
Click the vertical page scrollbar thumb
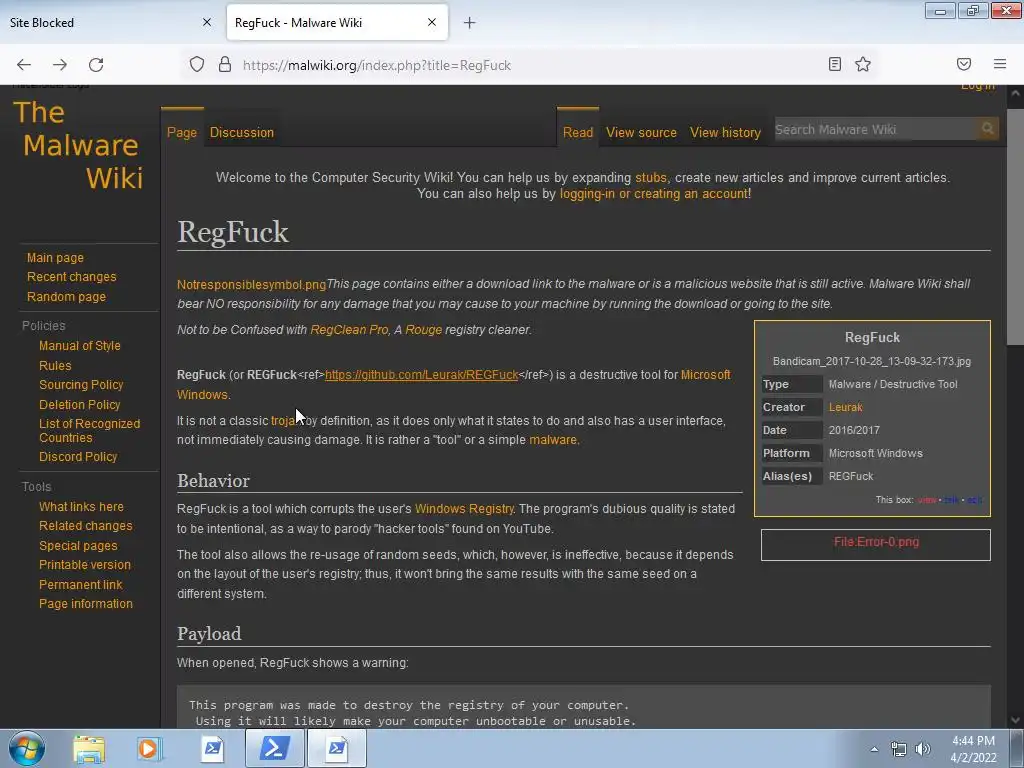click(1016, 227)
